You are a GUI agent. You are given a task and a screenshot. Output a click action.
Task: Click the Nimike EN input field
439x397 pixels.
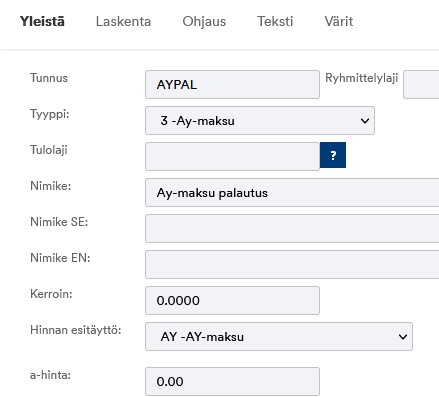(x=292, y=264)
